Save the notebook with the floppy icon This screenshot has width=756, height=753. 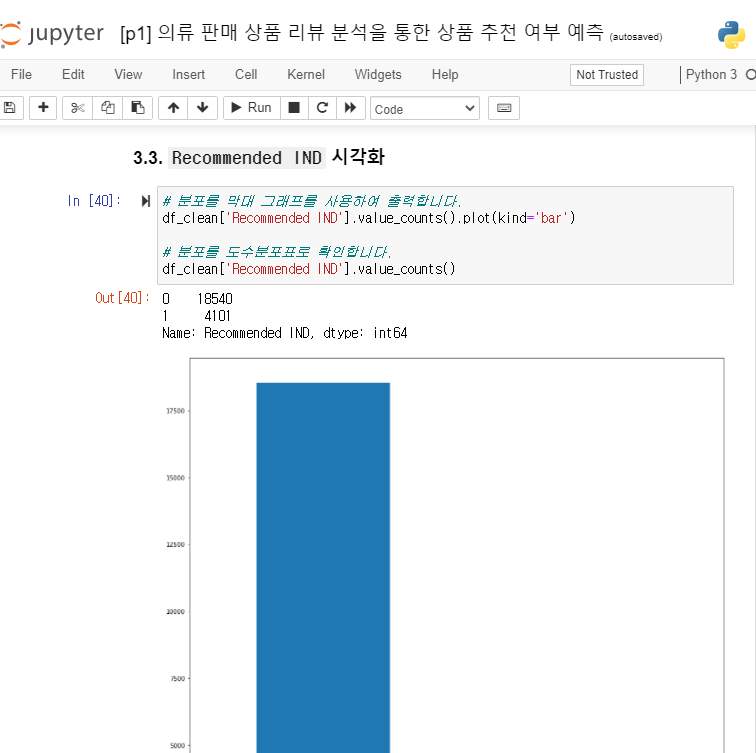[x=10, y=108]
